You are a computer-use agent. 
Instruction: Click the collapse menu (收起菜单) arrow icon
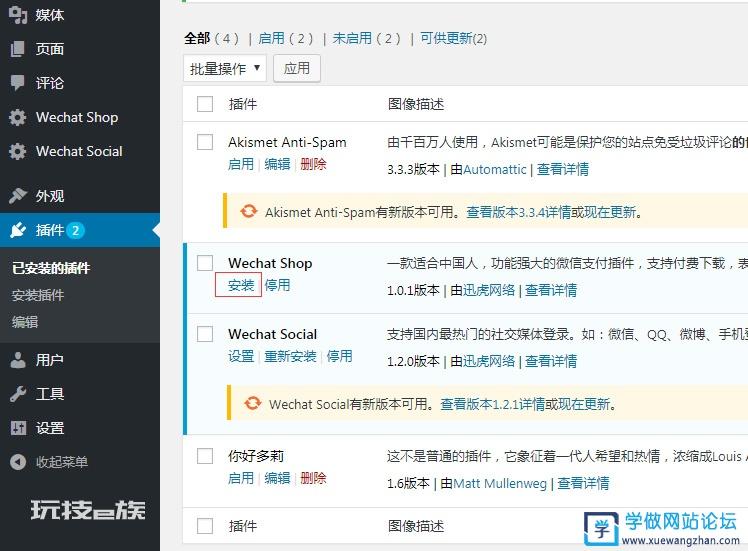18,462
